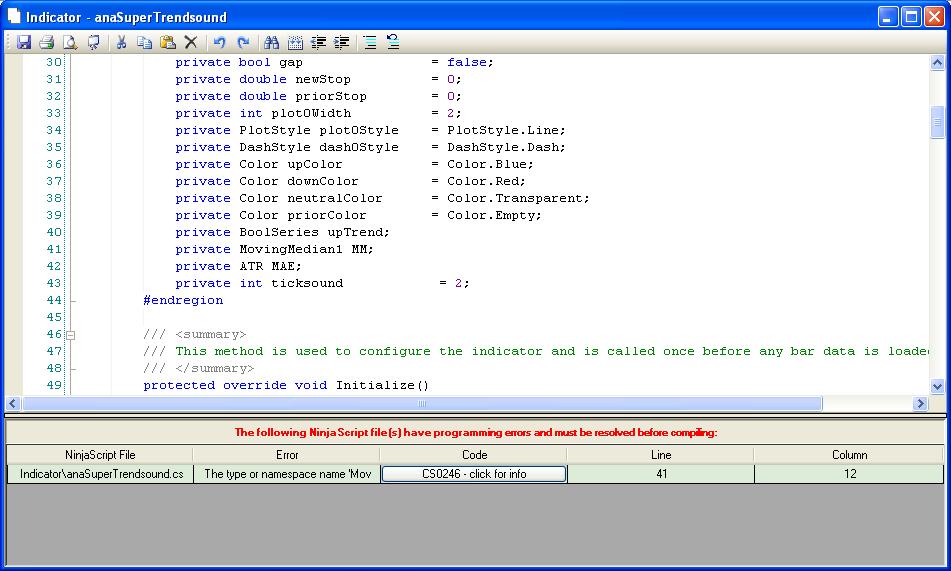Click the horizontal scrollbar thumb

(422, 404)
